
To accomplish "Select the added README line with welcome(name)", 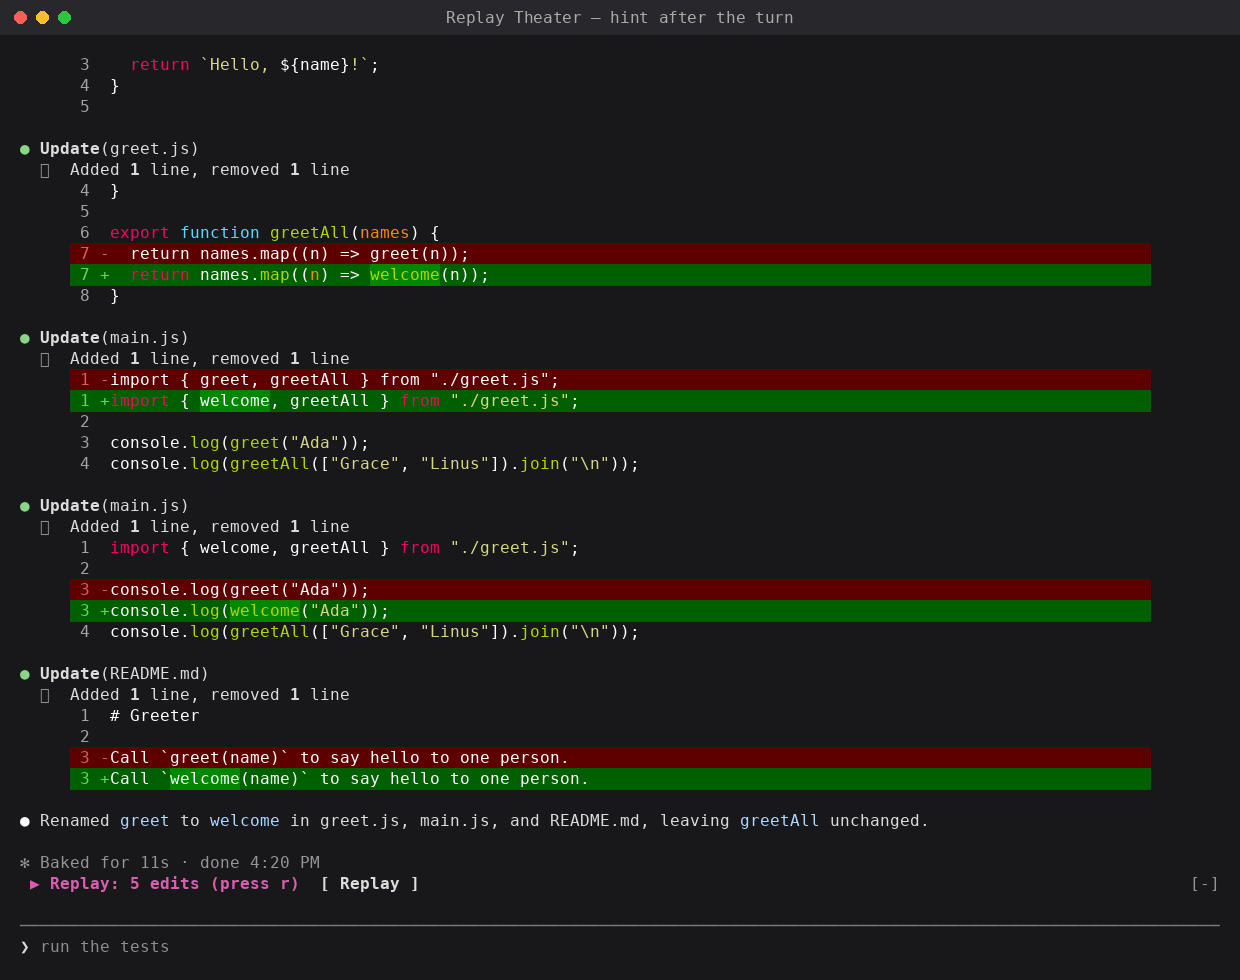I will tap(610, 779).
